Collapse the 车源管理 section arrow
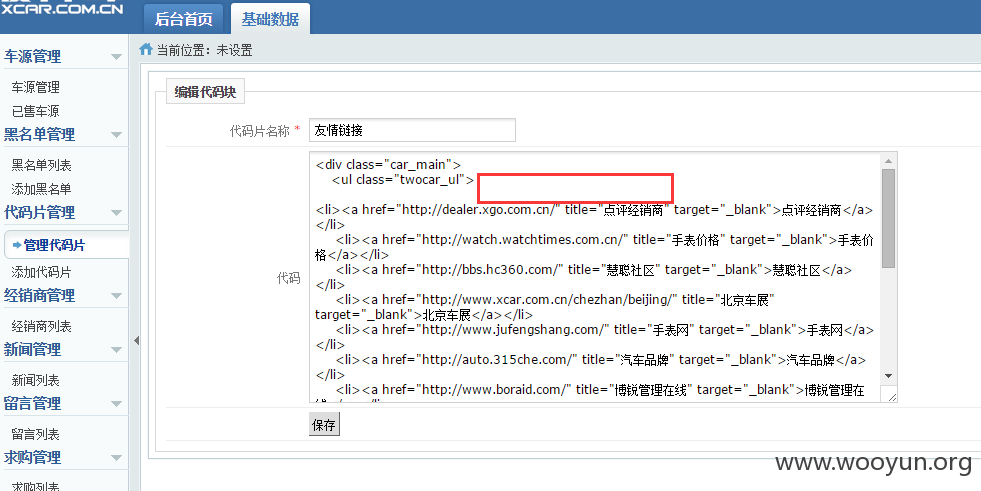 [x=116, y=57]
